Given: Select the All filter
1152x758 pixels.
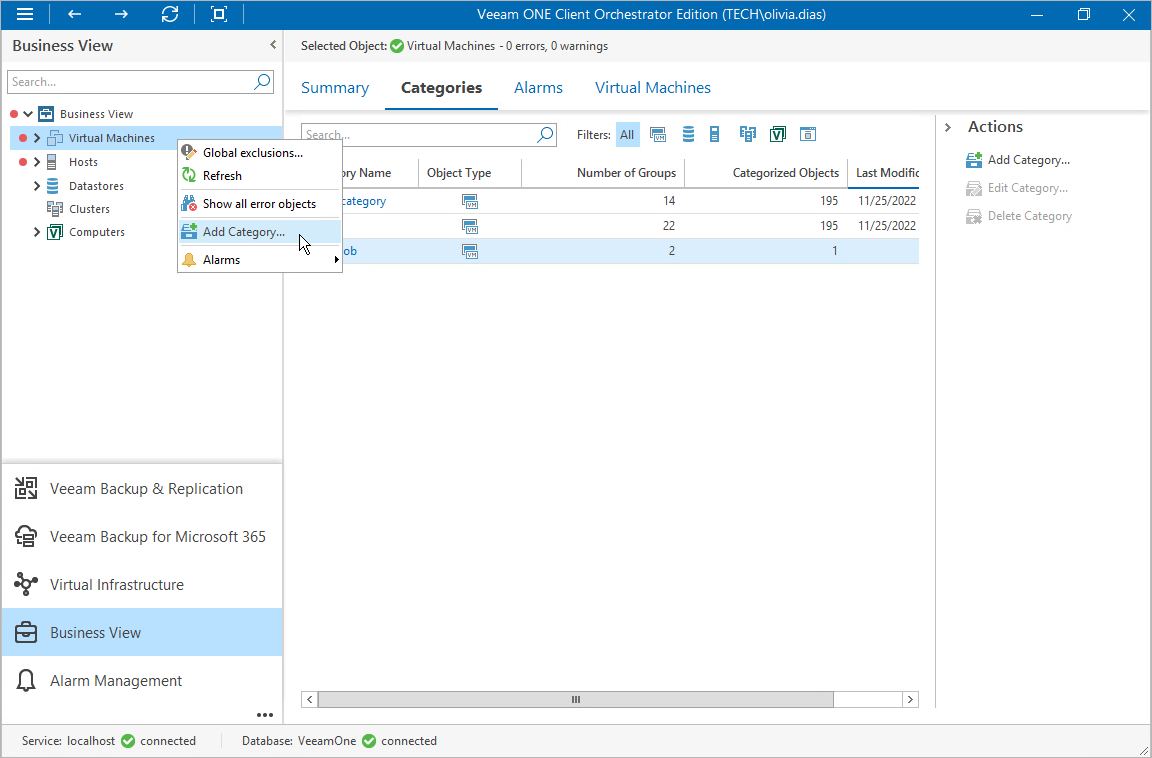Looking at the screenshot, I should point(627,134).
